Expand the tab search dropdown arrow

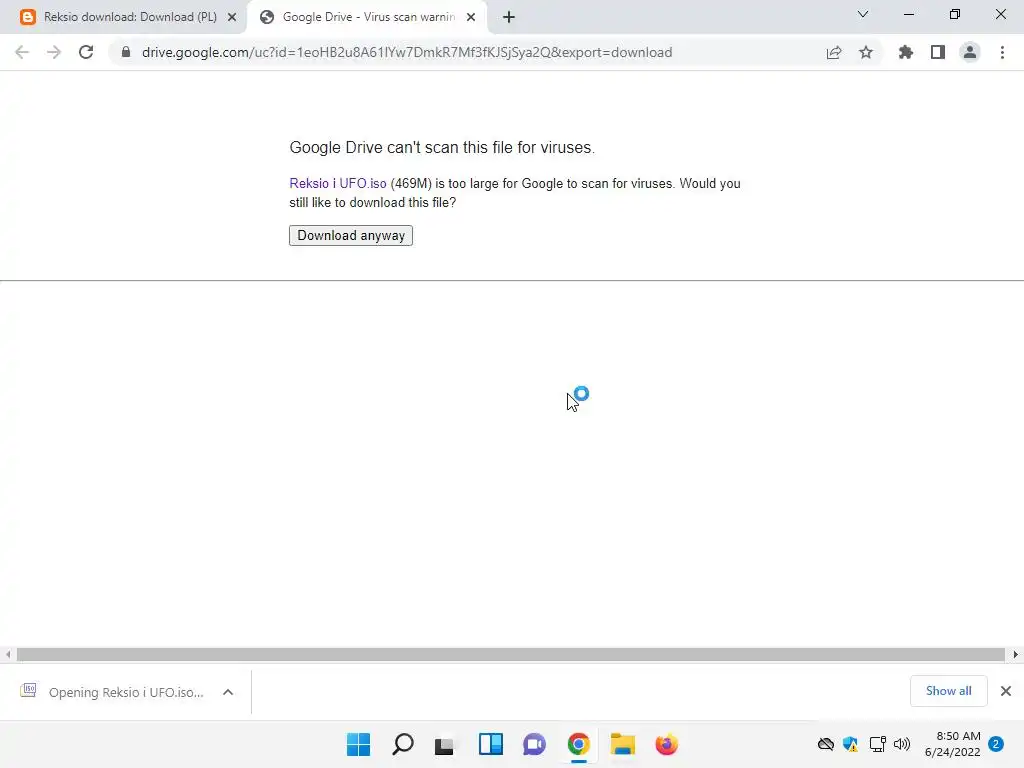coord(863,14)
